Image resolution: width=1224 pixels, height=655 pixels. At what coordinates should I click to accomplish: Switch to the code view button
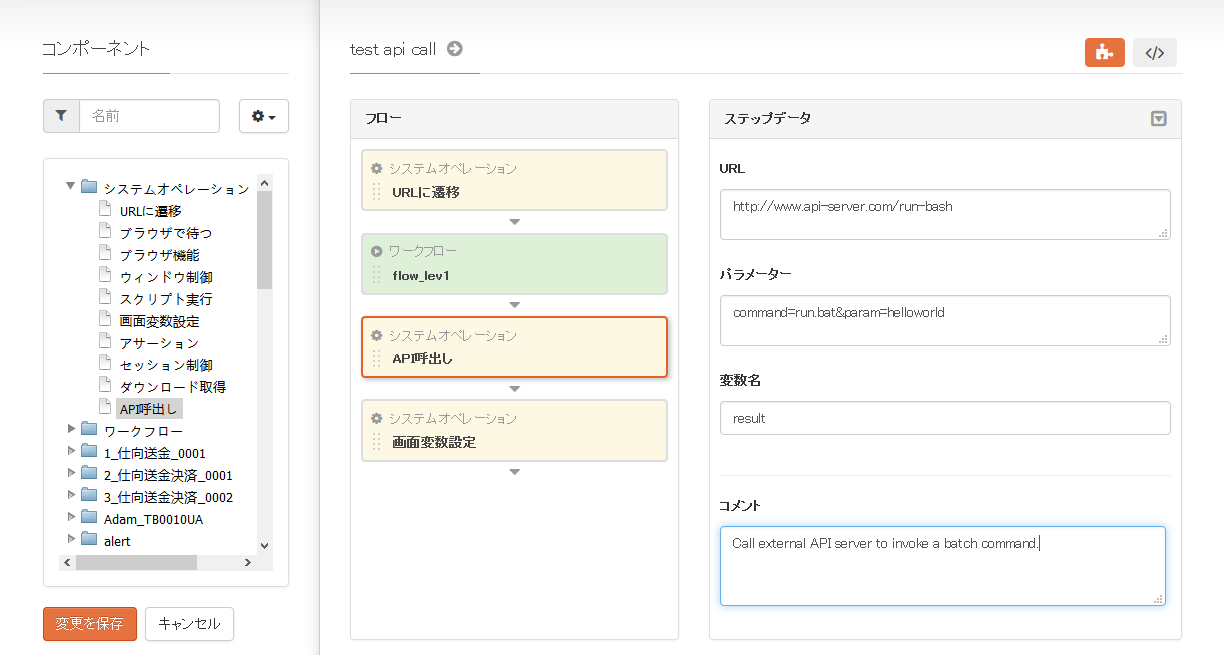click(1154, 53)
